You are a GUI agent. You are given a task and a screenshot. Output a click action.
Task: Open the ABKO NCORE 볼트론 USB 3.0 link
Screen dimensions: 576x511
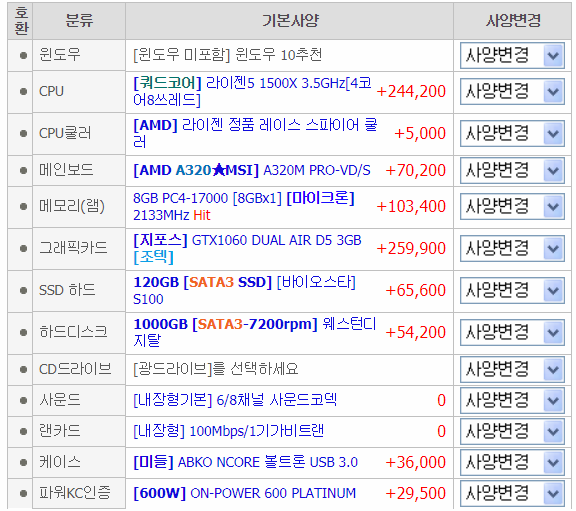click(x=245, y=462)
